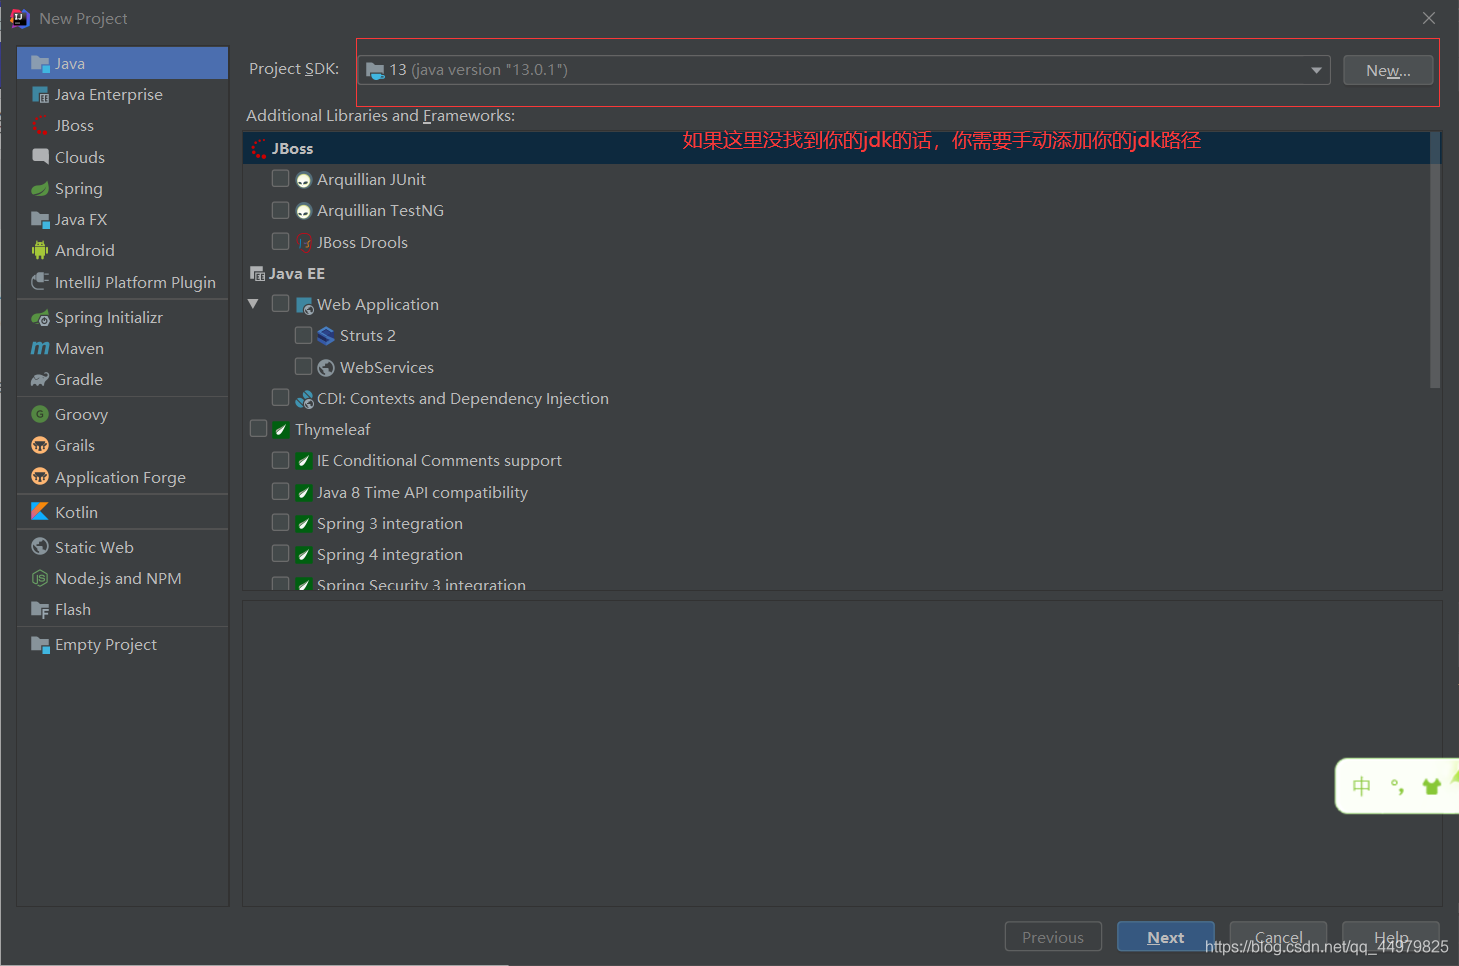This screenshot has height=966, width=1459.
Task: Select the Application Forge icon
Action: [x=40, y=477]
